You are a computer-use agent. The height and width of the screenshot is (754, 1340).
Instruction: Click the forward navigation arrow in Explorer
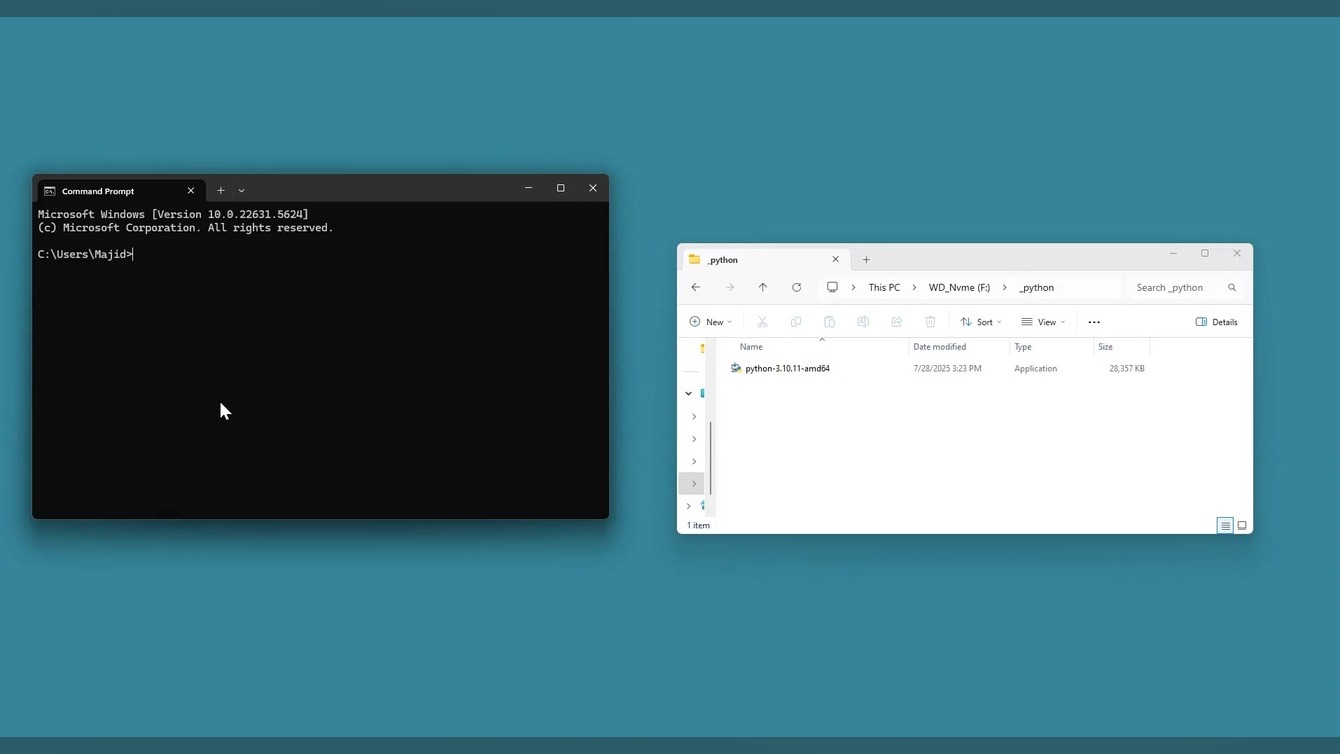pos(730,287)
